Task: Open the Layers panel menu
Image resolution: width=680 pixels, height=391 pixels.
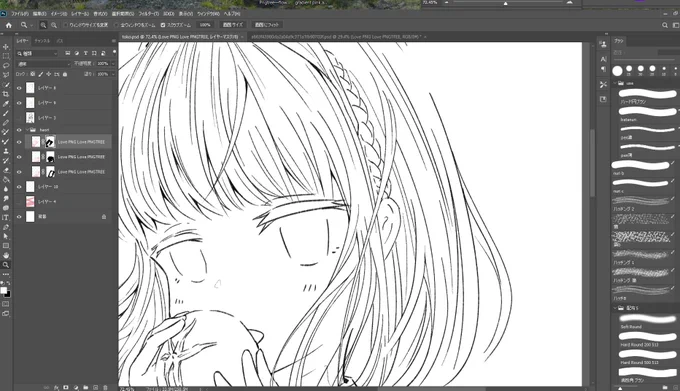Action: click(x=113, y=41)
